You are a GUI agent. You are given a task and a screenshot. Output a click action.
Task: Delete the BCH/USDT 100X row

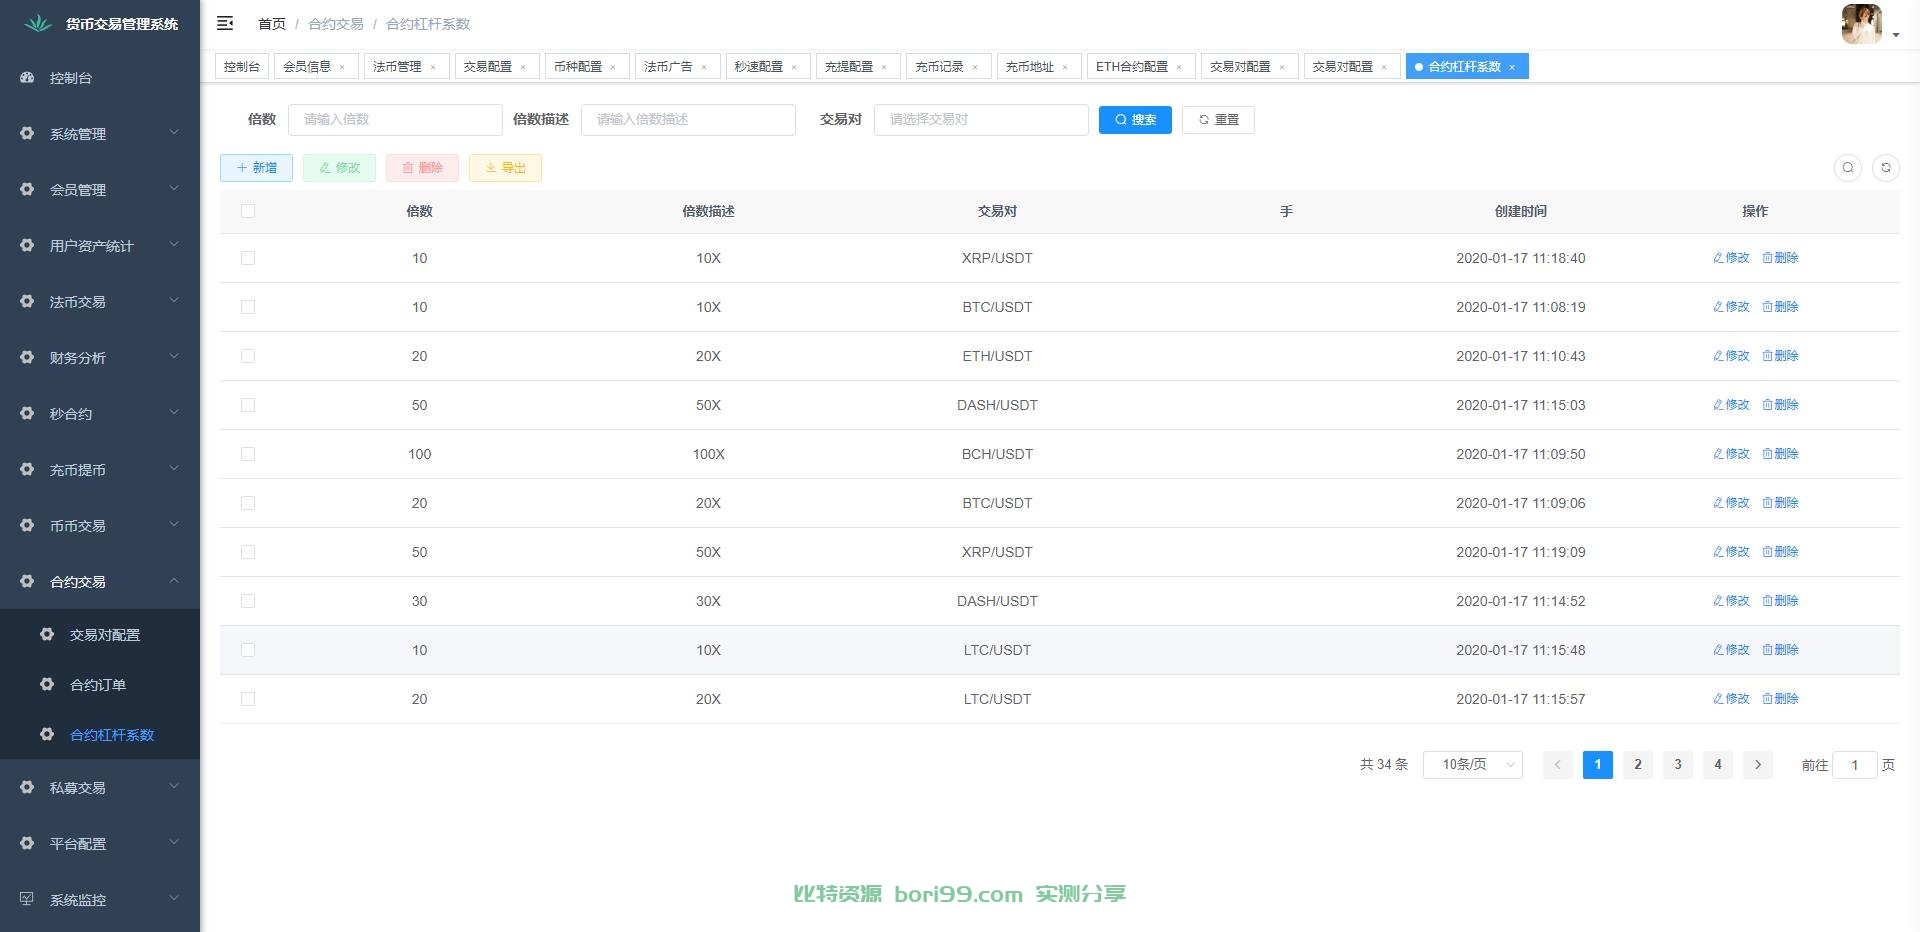[x=1780, y=454]
